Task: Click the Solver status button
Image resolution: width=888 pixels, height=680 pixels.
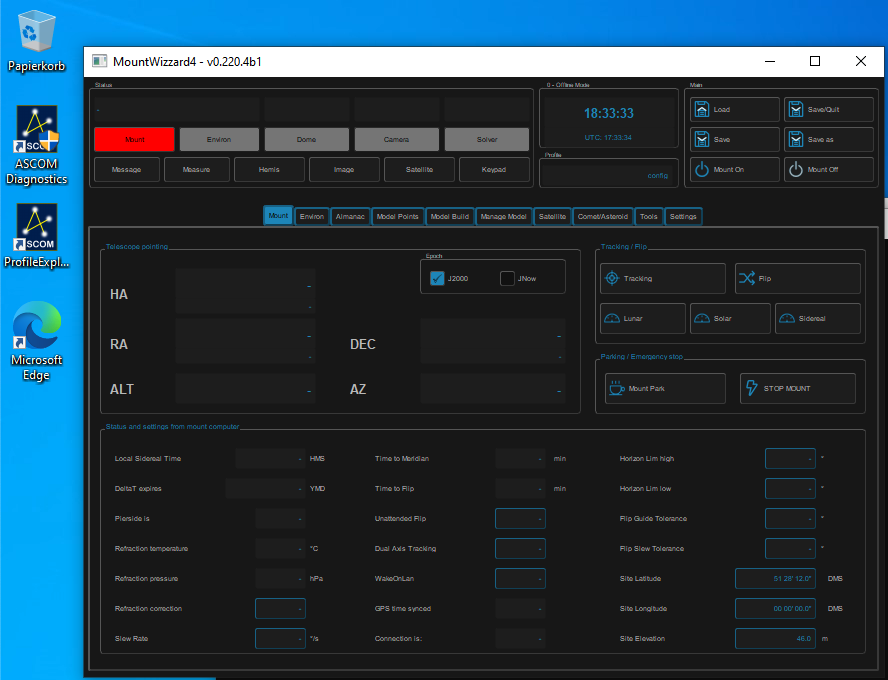Action: 487,139
